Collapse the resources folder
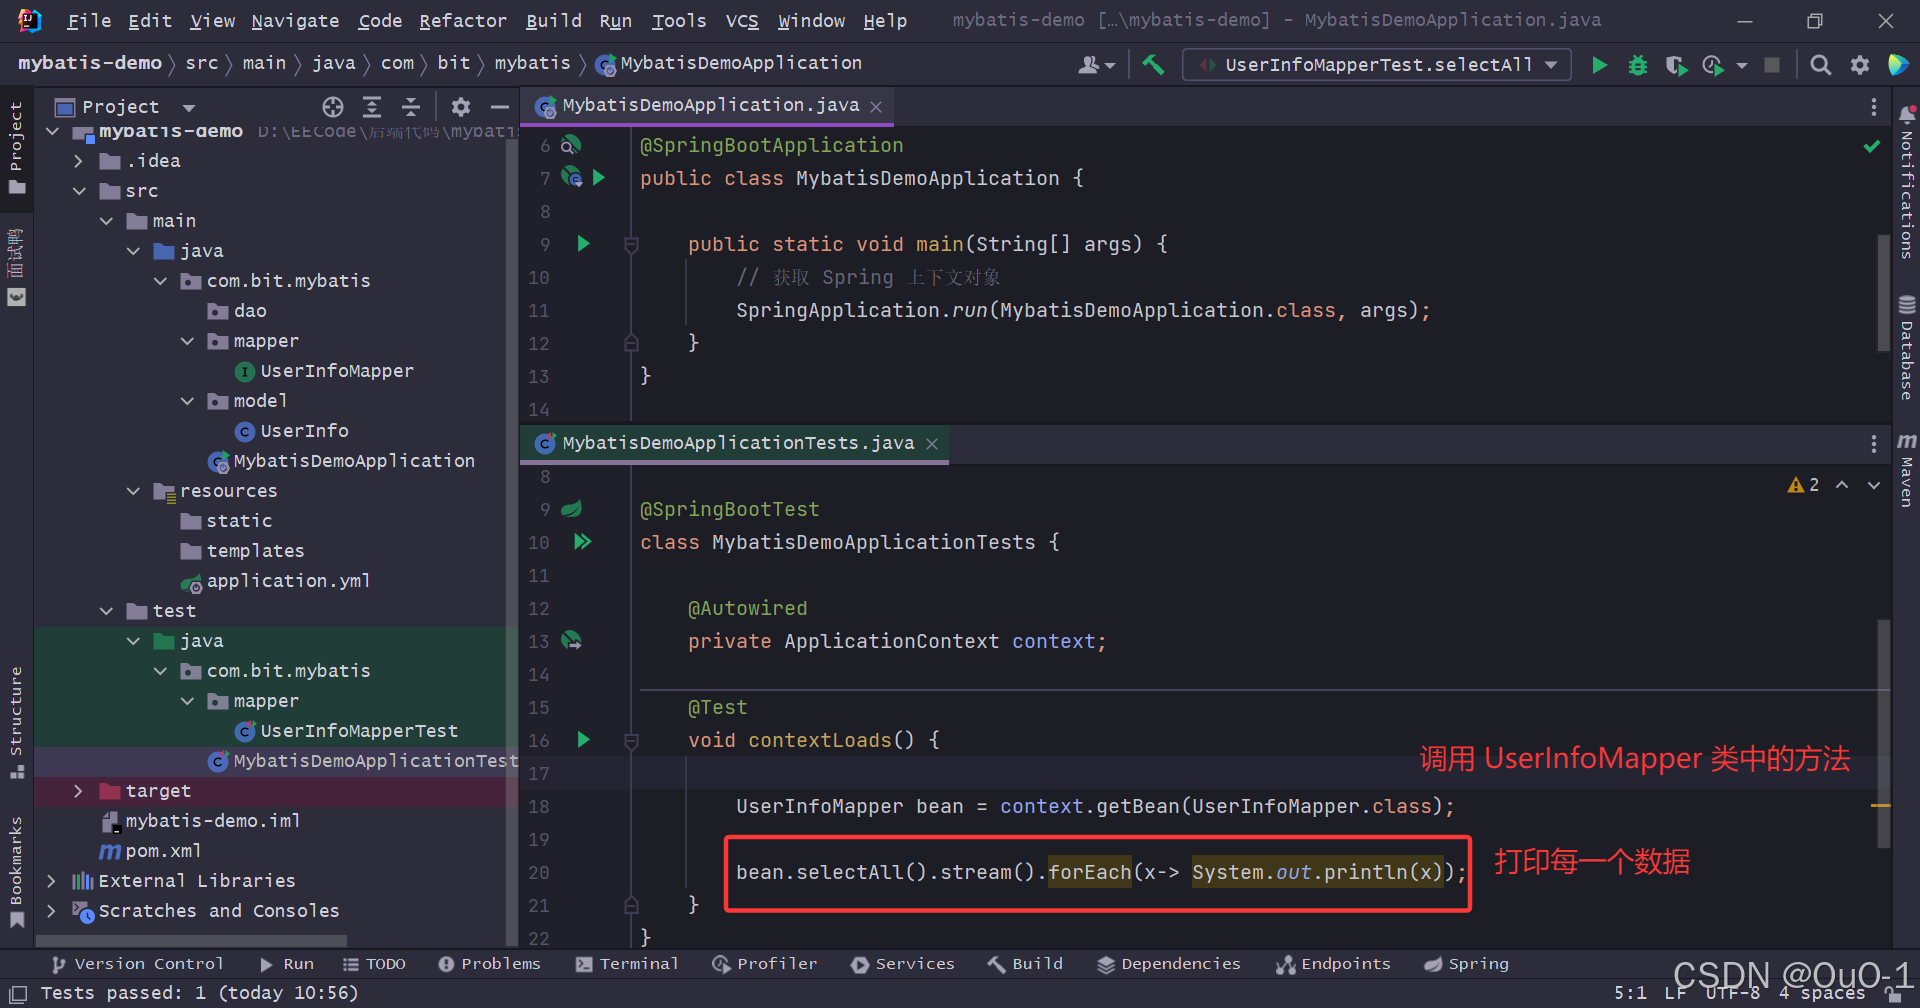 click(x=133, y=491)
